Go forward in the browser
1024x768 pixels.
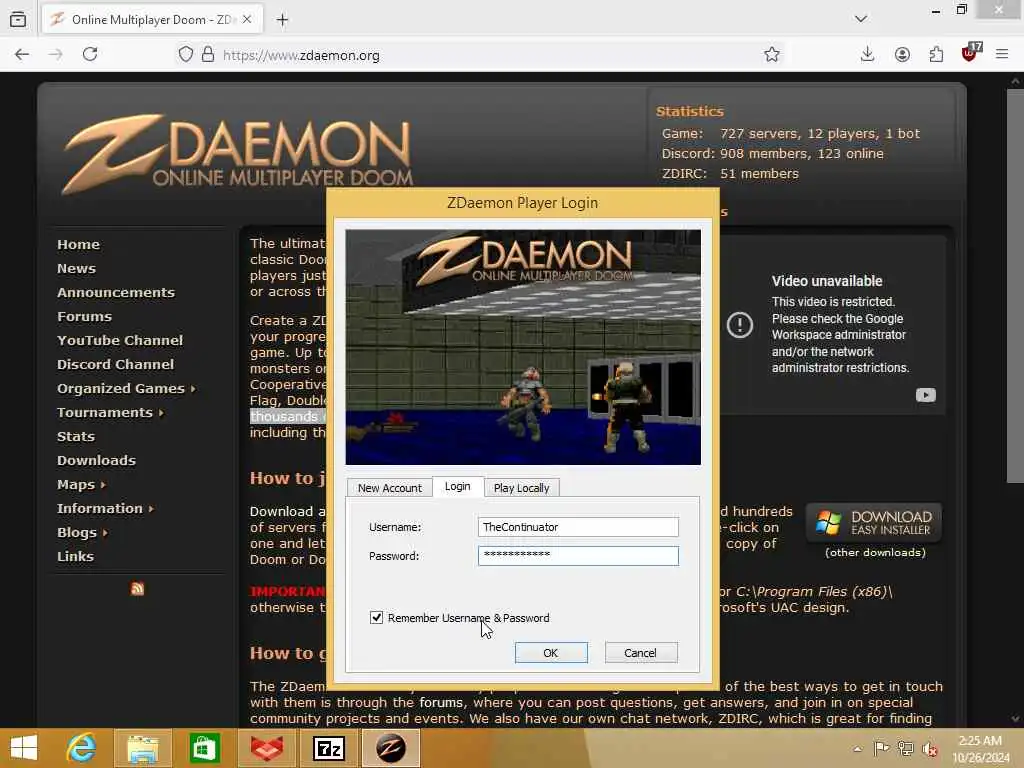pyautogui.click(x=56, y=54)
